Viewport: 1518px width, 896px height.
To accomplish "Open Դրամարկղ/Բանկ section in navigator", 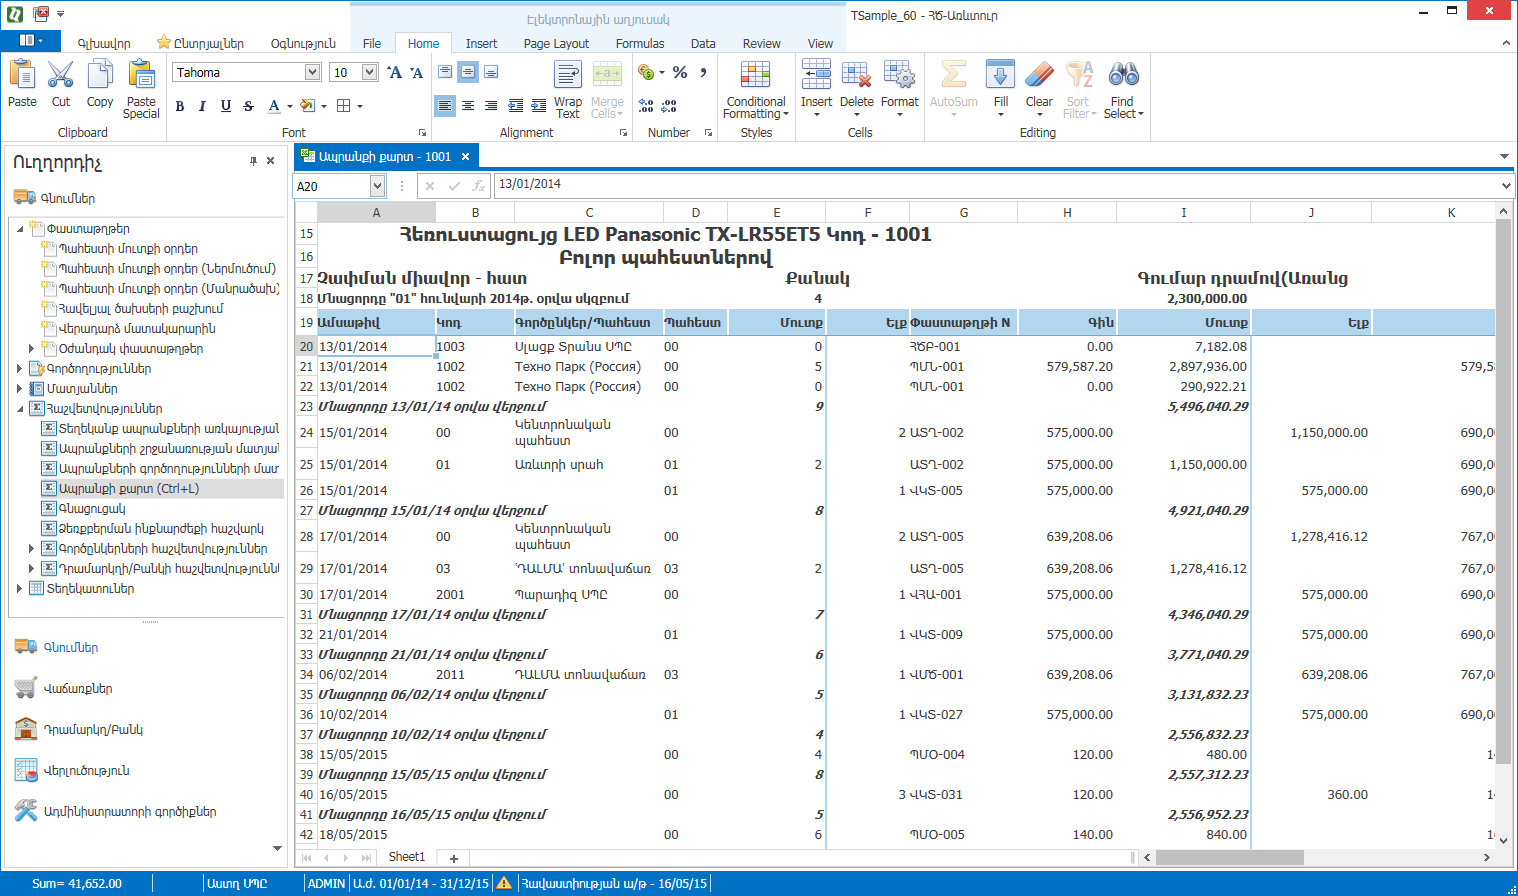I will 92,729.
